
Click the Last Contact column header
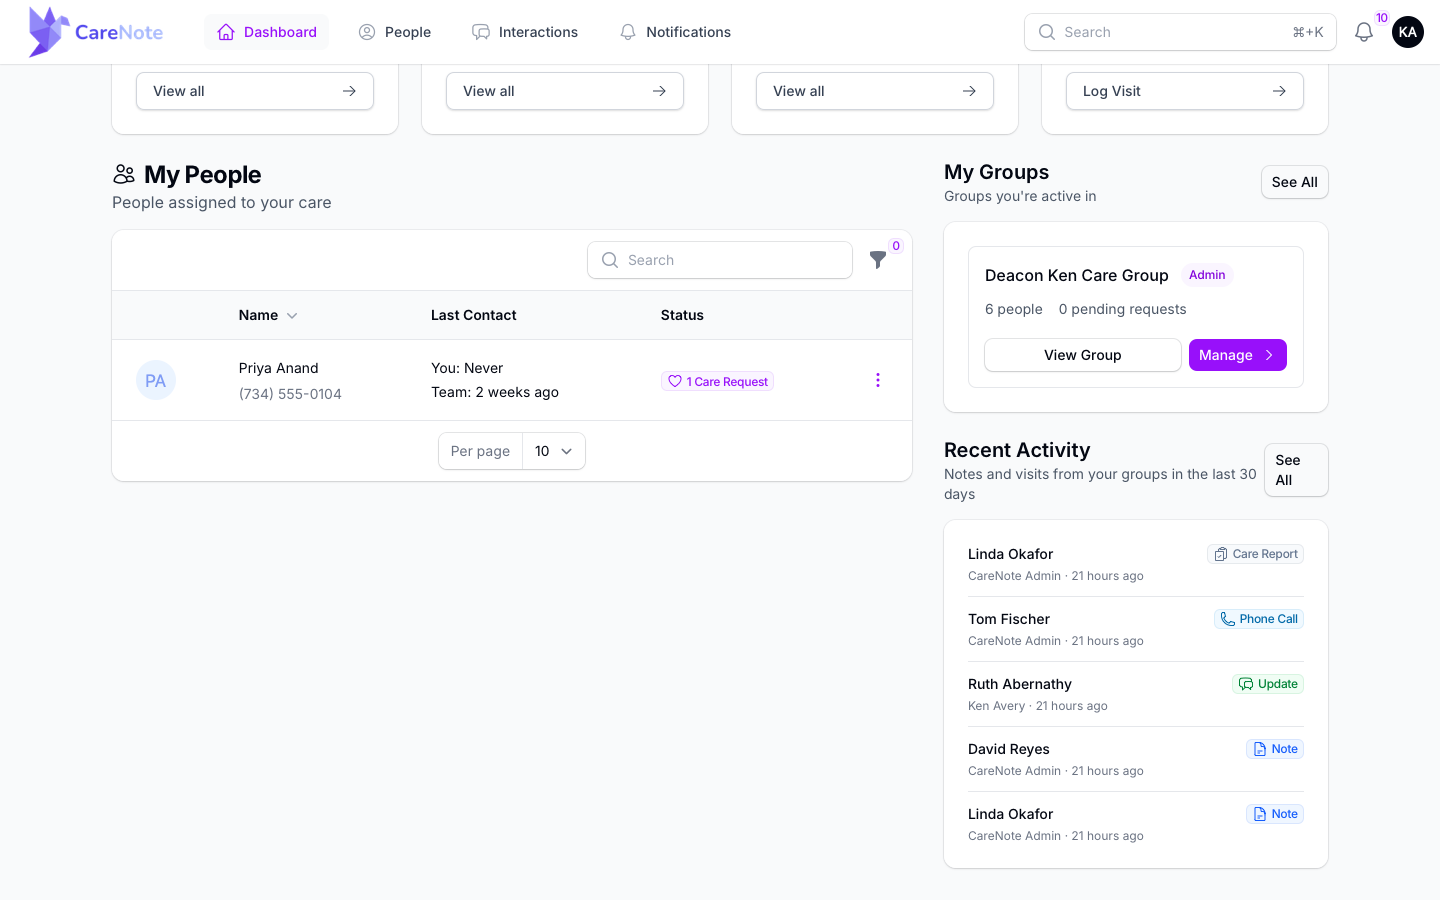[x=474, y=315]
